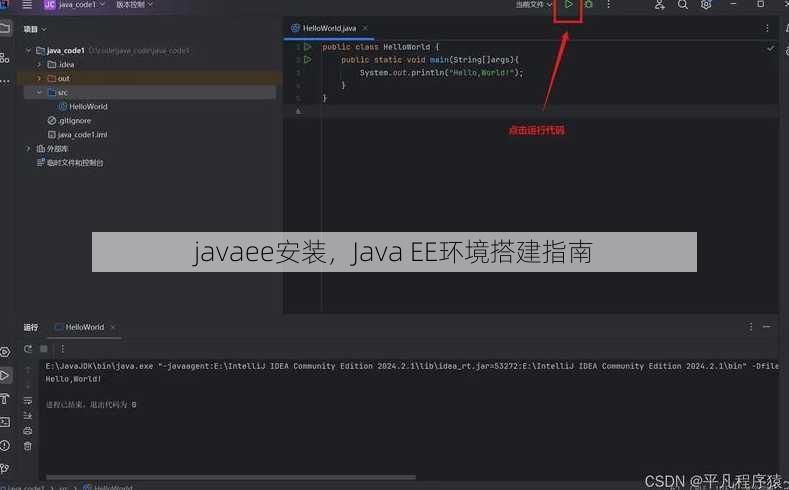
Task: Click the Debug bug icon in top toolbar
Action: [588, 5]
